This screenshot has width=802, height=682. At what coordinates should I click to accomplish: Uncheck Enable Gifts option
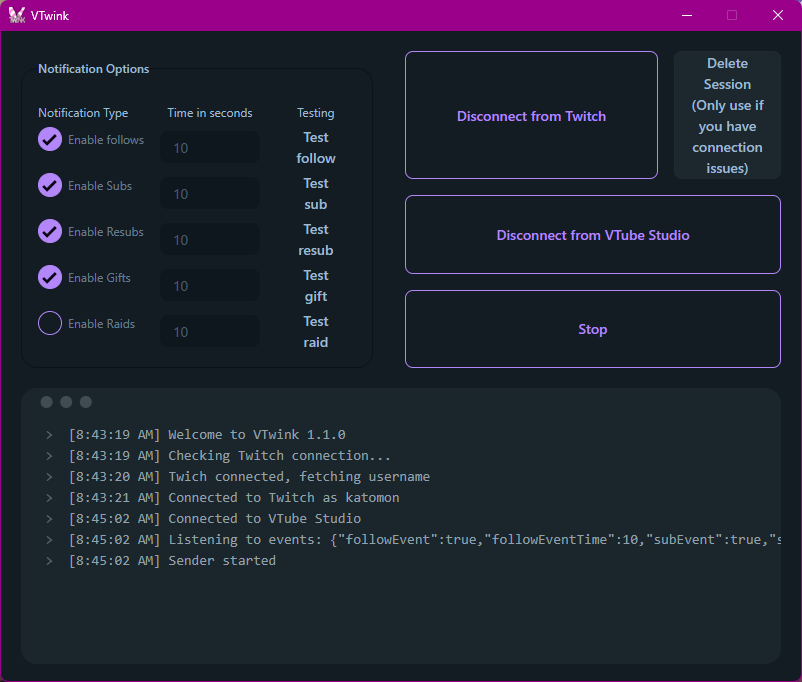50,278
